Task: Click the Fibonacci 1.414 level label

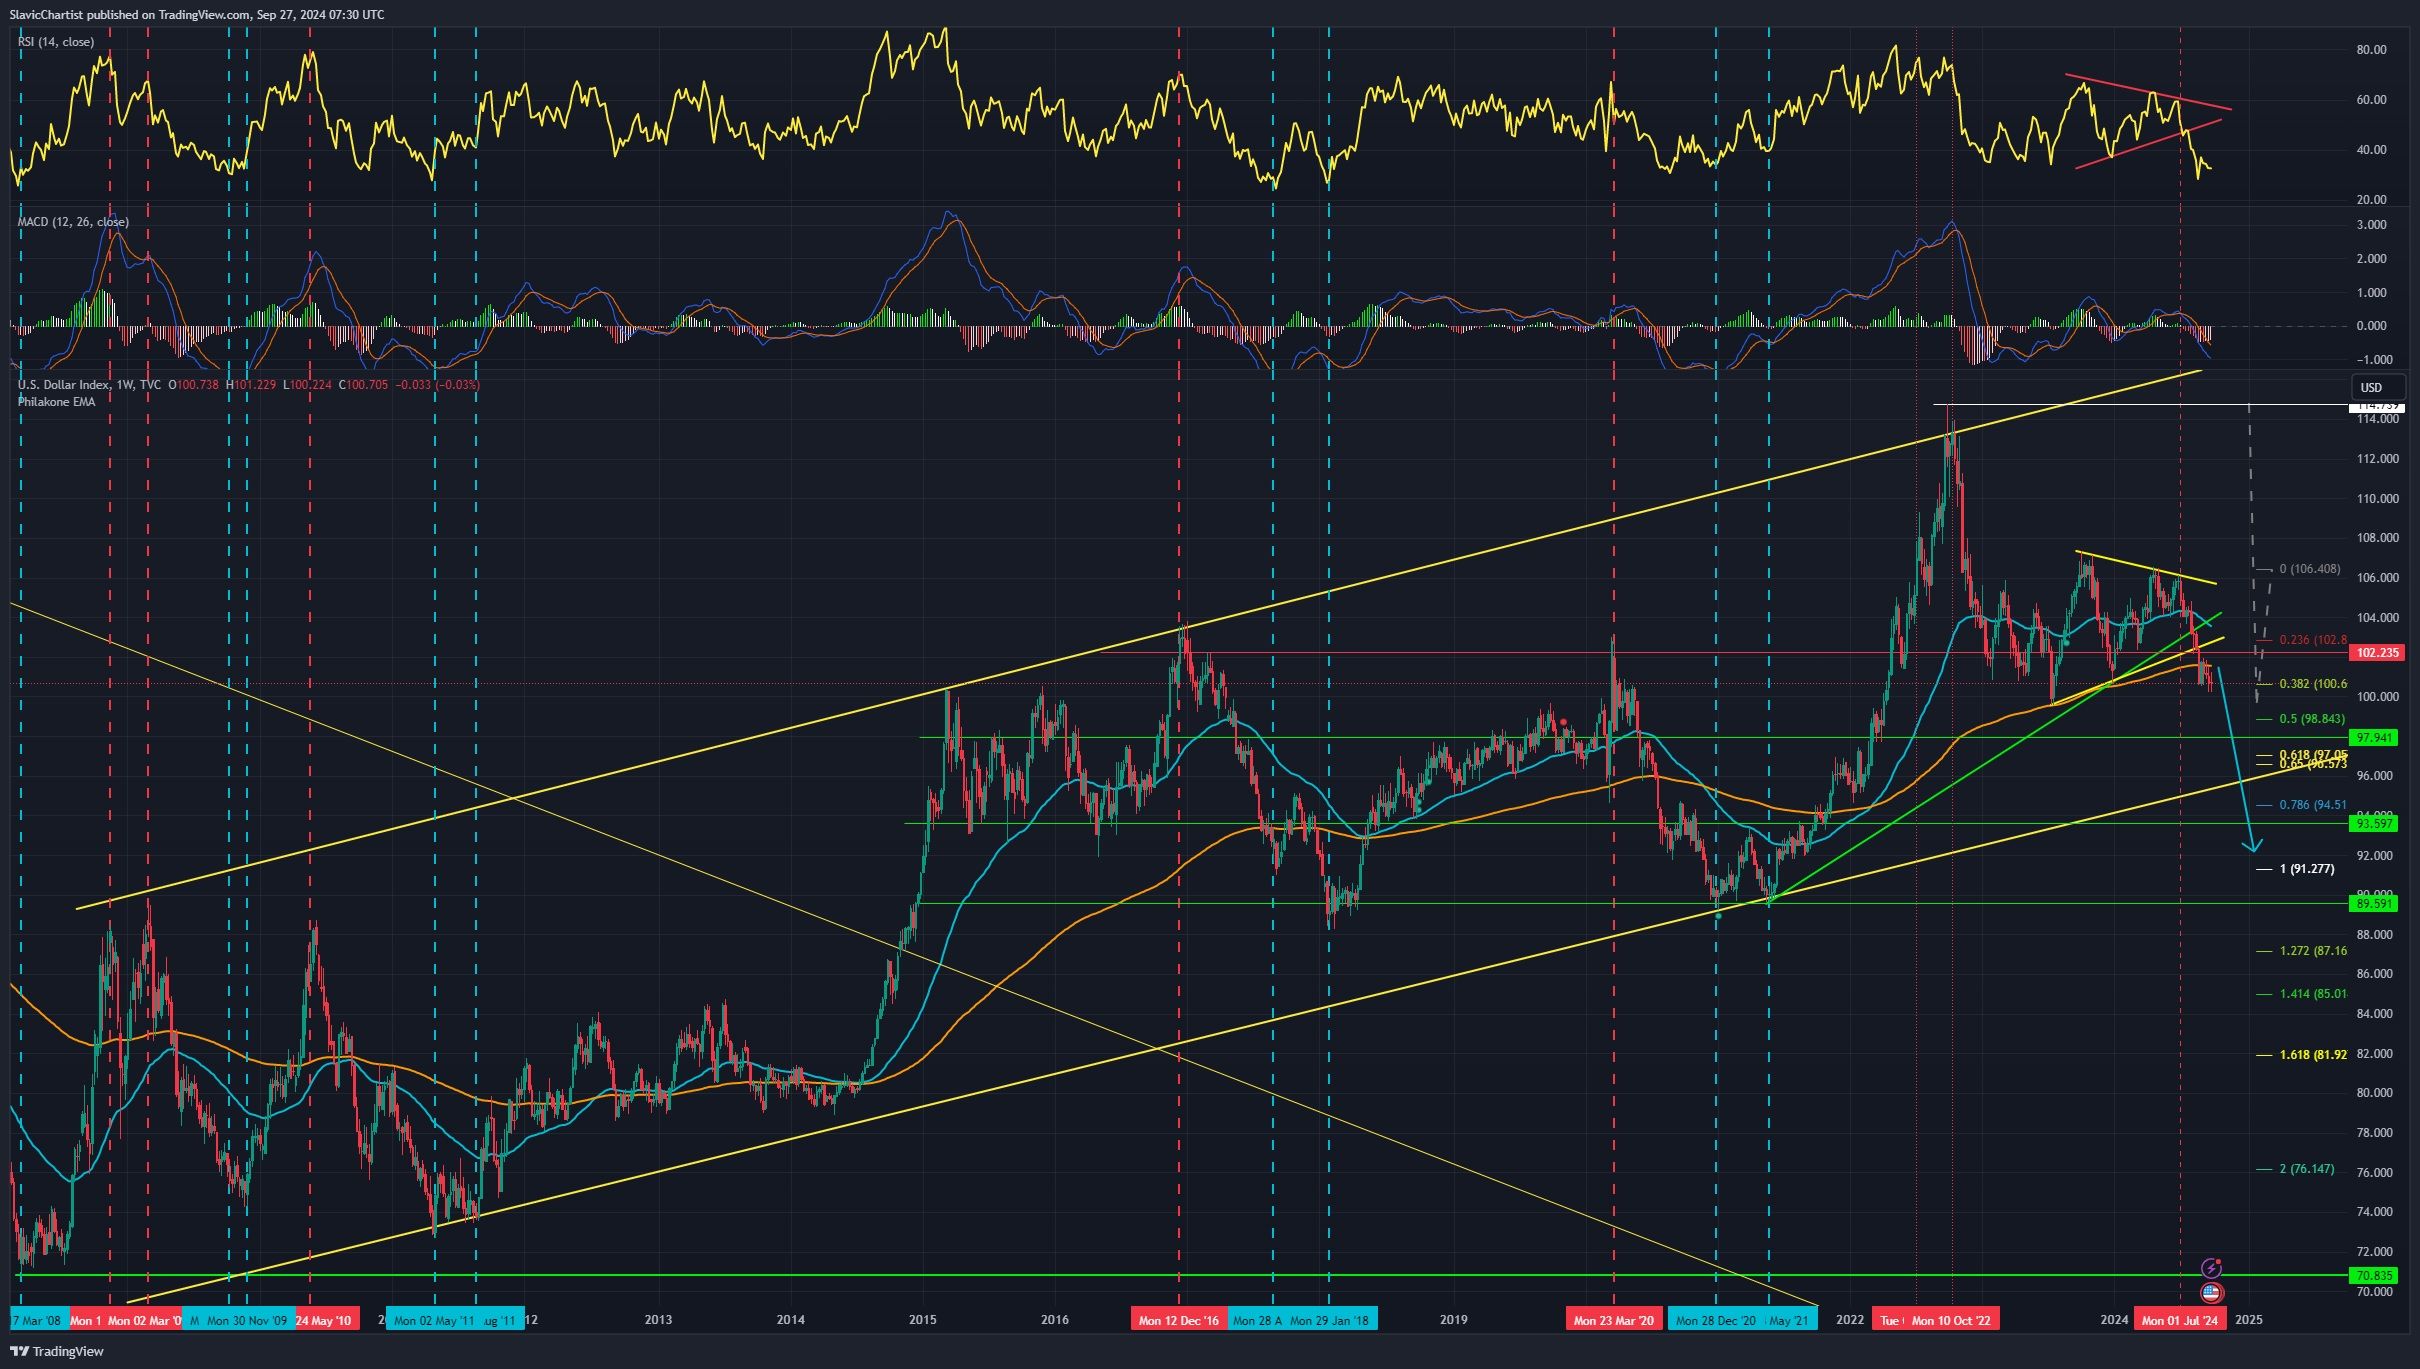Action: pos(2313,995)
